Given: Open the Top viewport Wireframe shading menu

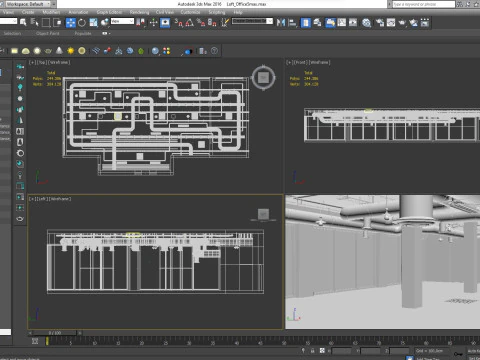Looking at the screenshot, I should [x=60, y=62].
